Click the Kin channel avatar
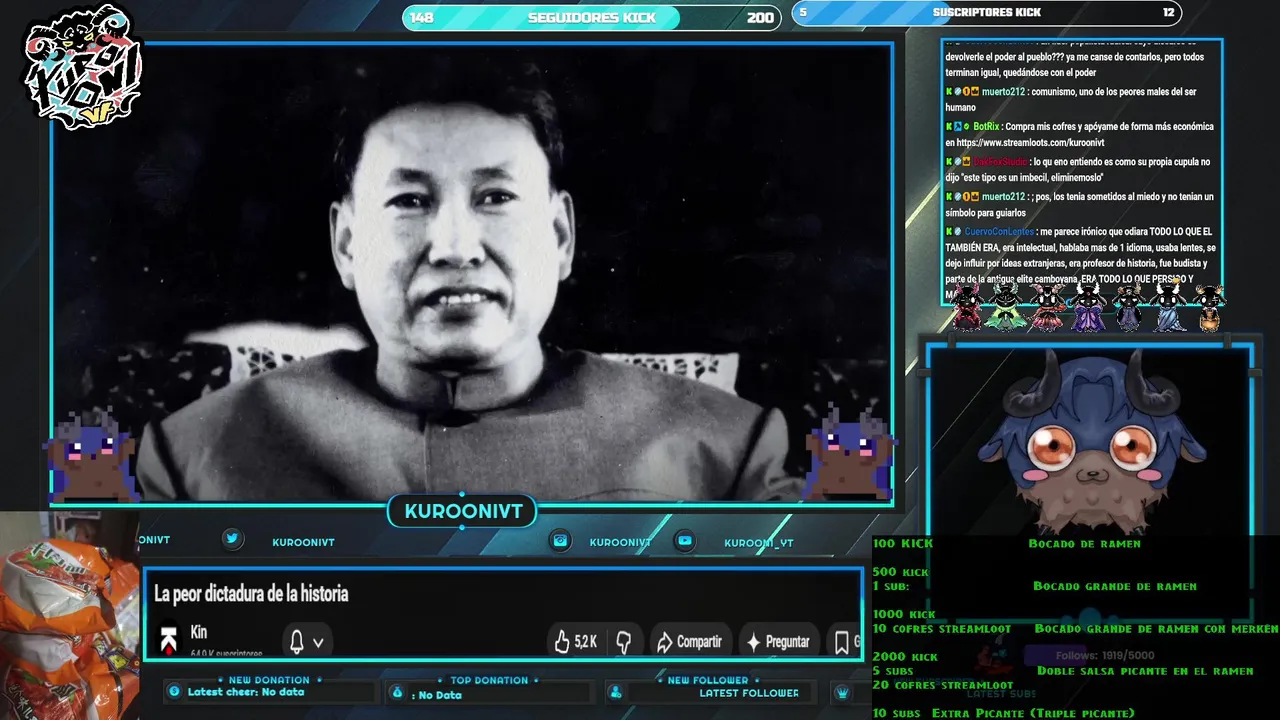The width and height of the screenshot is (1280, 720). coord(169,640)
